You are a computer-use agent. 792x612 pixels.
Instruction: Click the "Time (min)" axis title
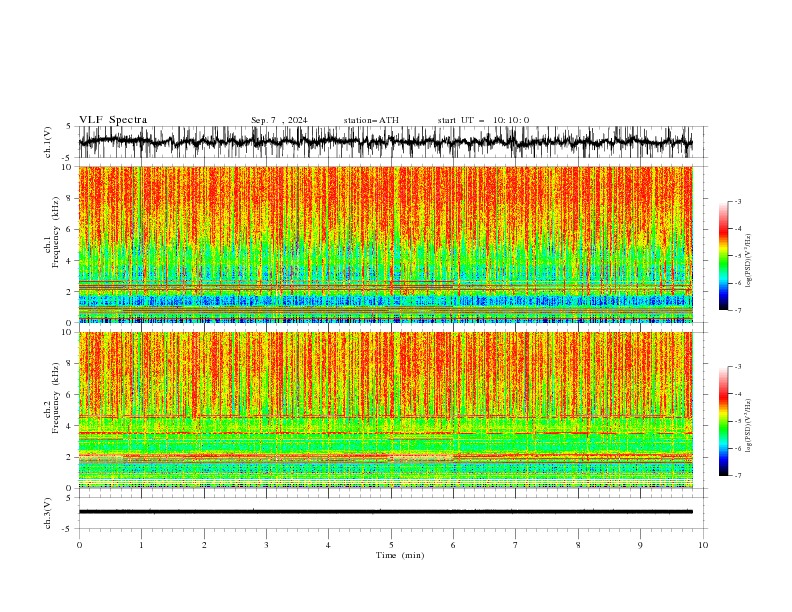pos(400,555)
